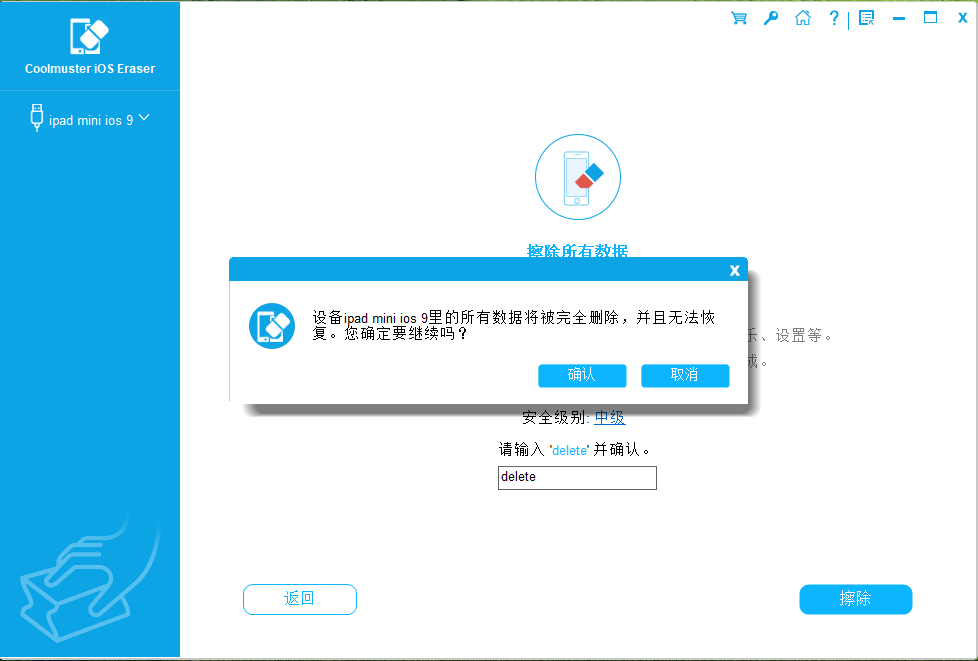Image resolution: width=978 pixels, height=661 pixels.
Task: Maximize the application window
Action: click(x=931, y=17)
